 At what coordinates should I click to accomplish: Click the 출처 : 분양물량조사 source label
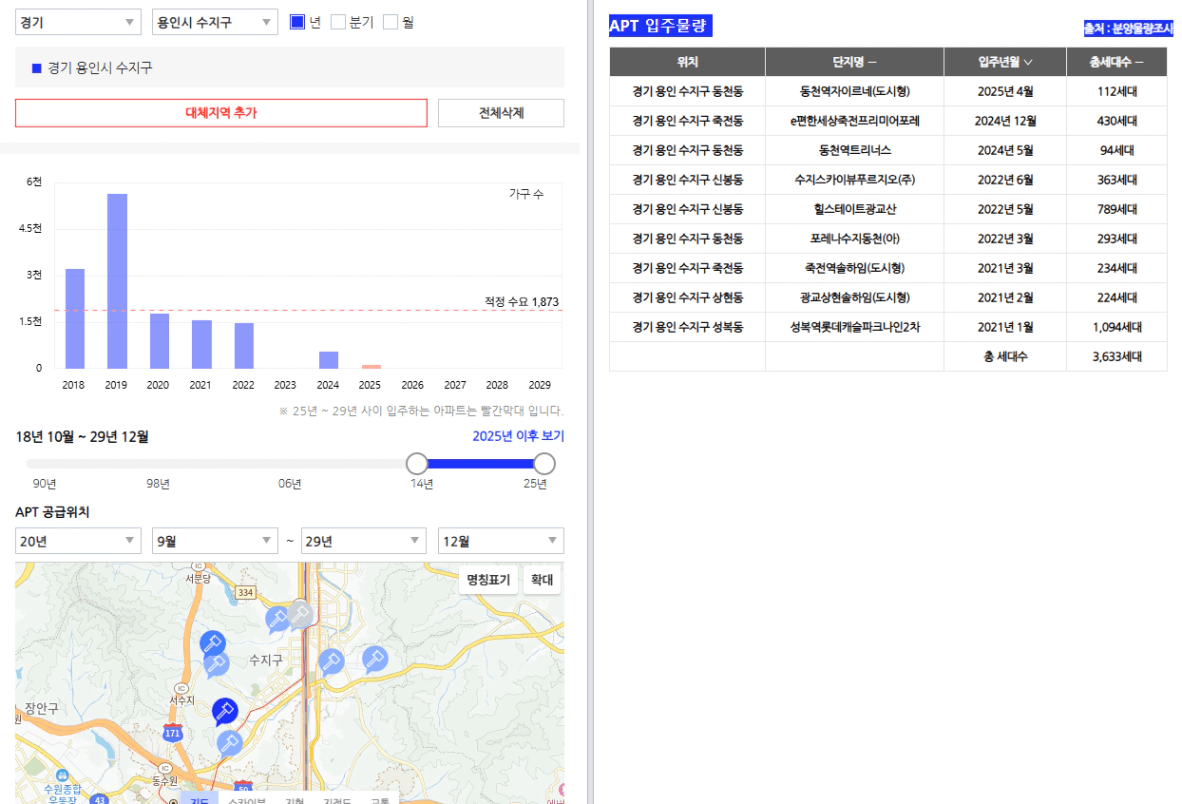point(1128,28)
